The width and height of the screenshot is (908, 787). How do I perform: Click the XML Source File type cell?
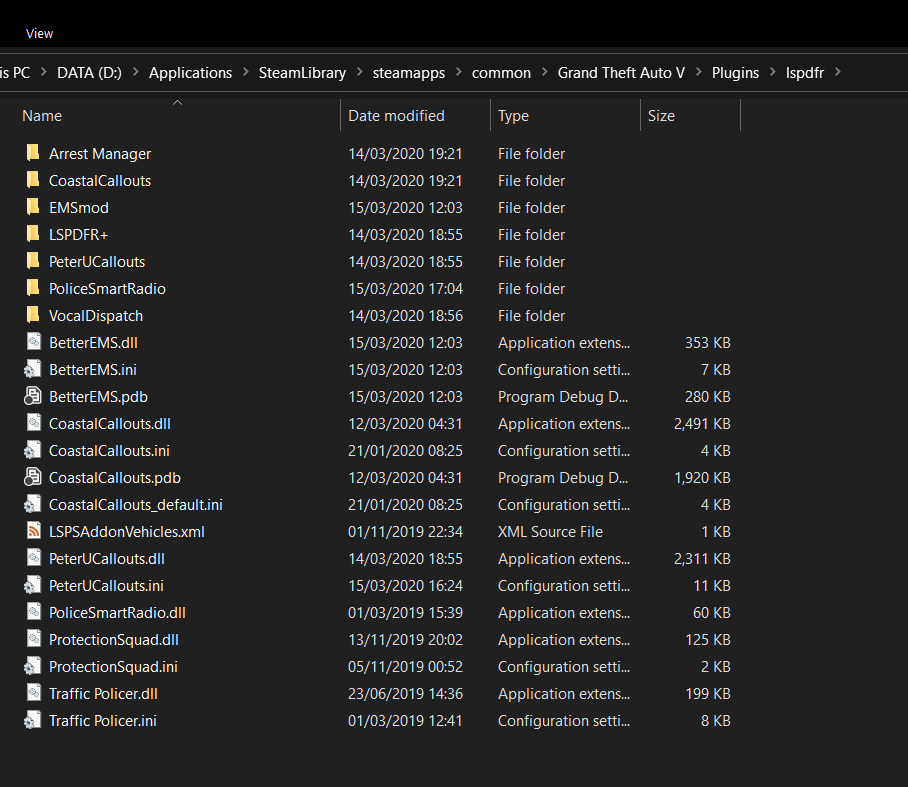click(x=550, y=532)
